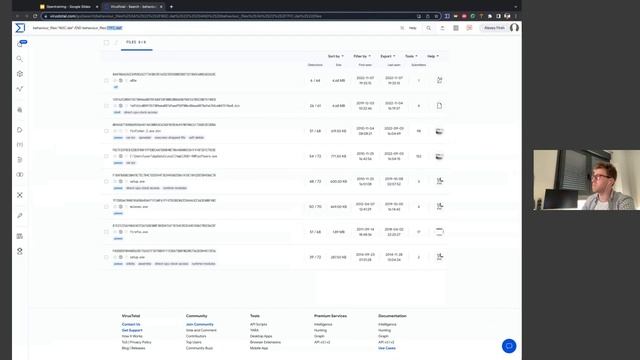640x360 pixels.
Task: Open the user avatar profile icon
Action: click(514, 28)
